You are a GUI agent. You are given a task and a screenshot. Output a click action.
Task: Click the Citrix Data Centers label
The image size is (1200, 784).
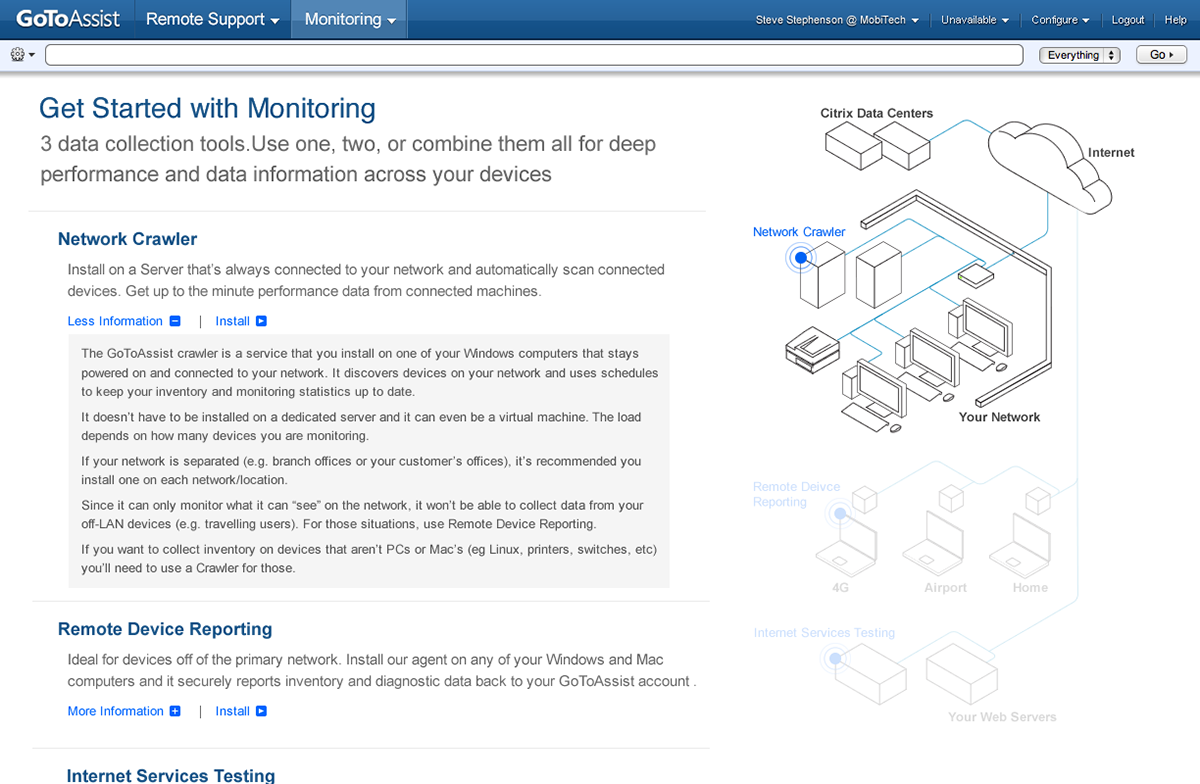click(877, 113)
